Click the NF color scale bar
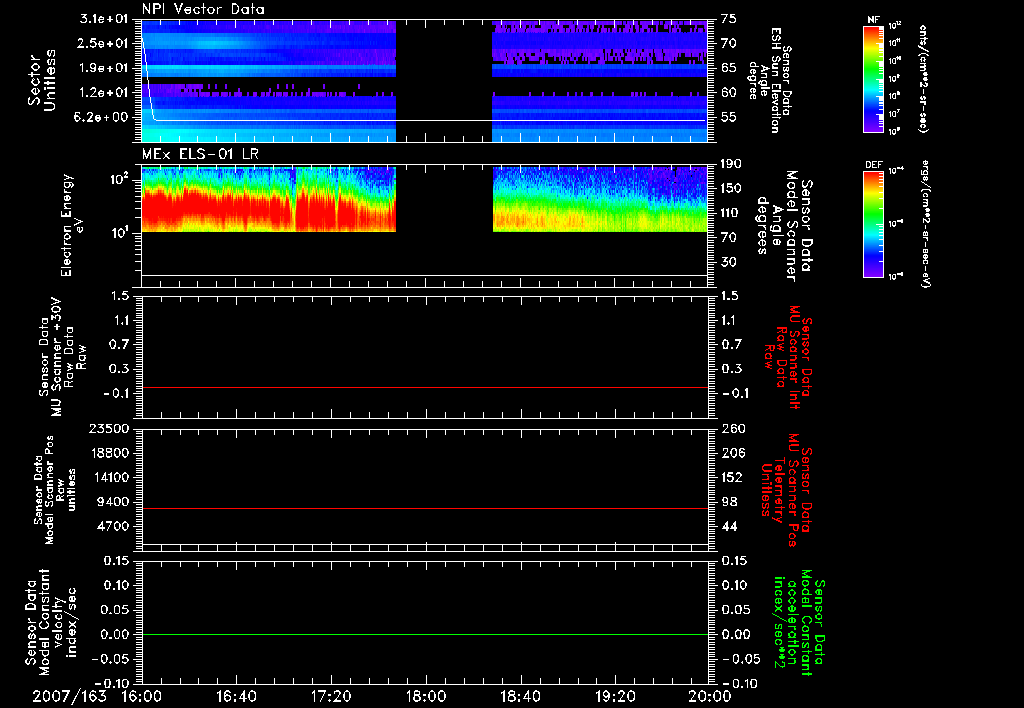Image resolution: width=1024 pixels, height=708 pixels. pos(874,78)
